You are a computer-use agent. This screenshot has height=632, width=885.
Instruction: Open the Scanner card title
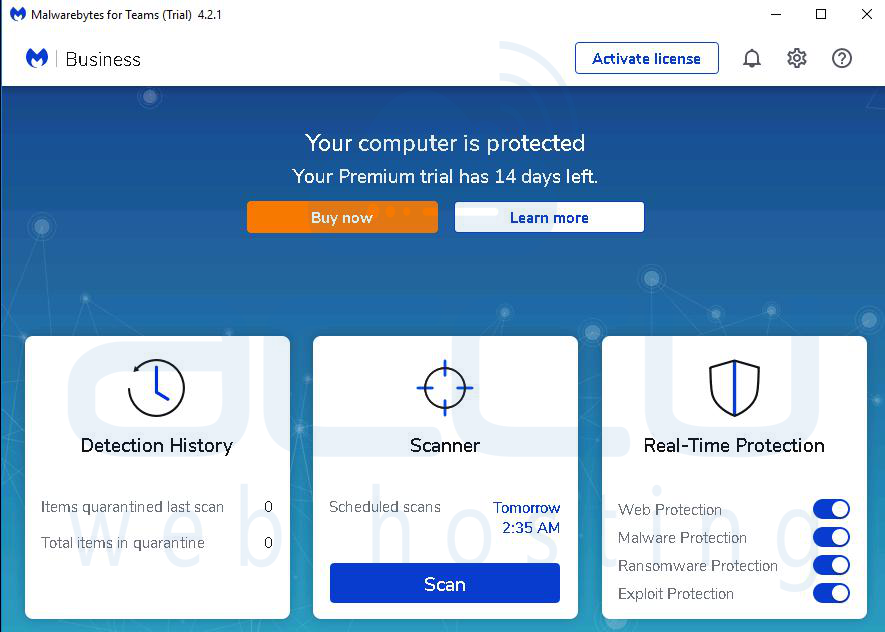(x=445, y=446)
